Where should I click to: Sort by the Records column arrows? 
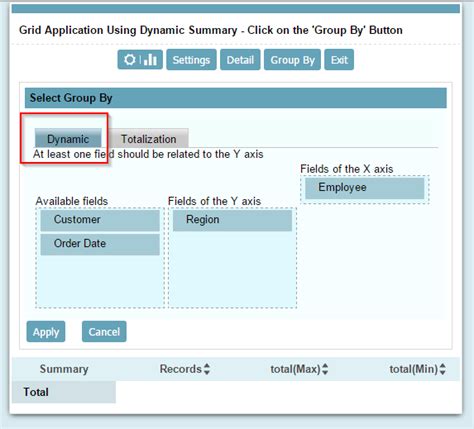207,369
